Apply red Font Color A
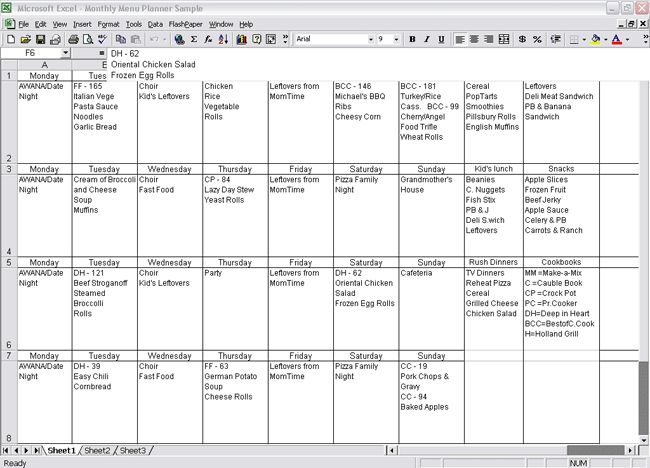 [x=617, y=39]
